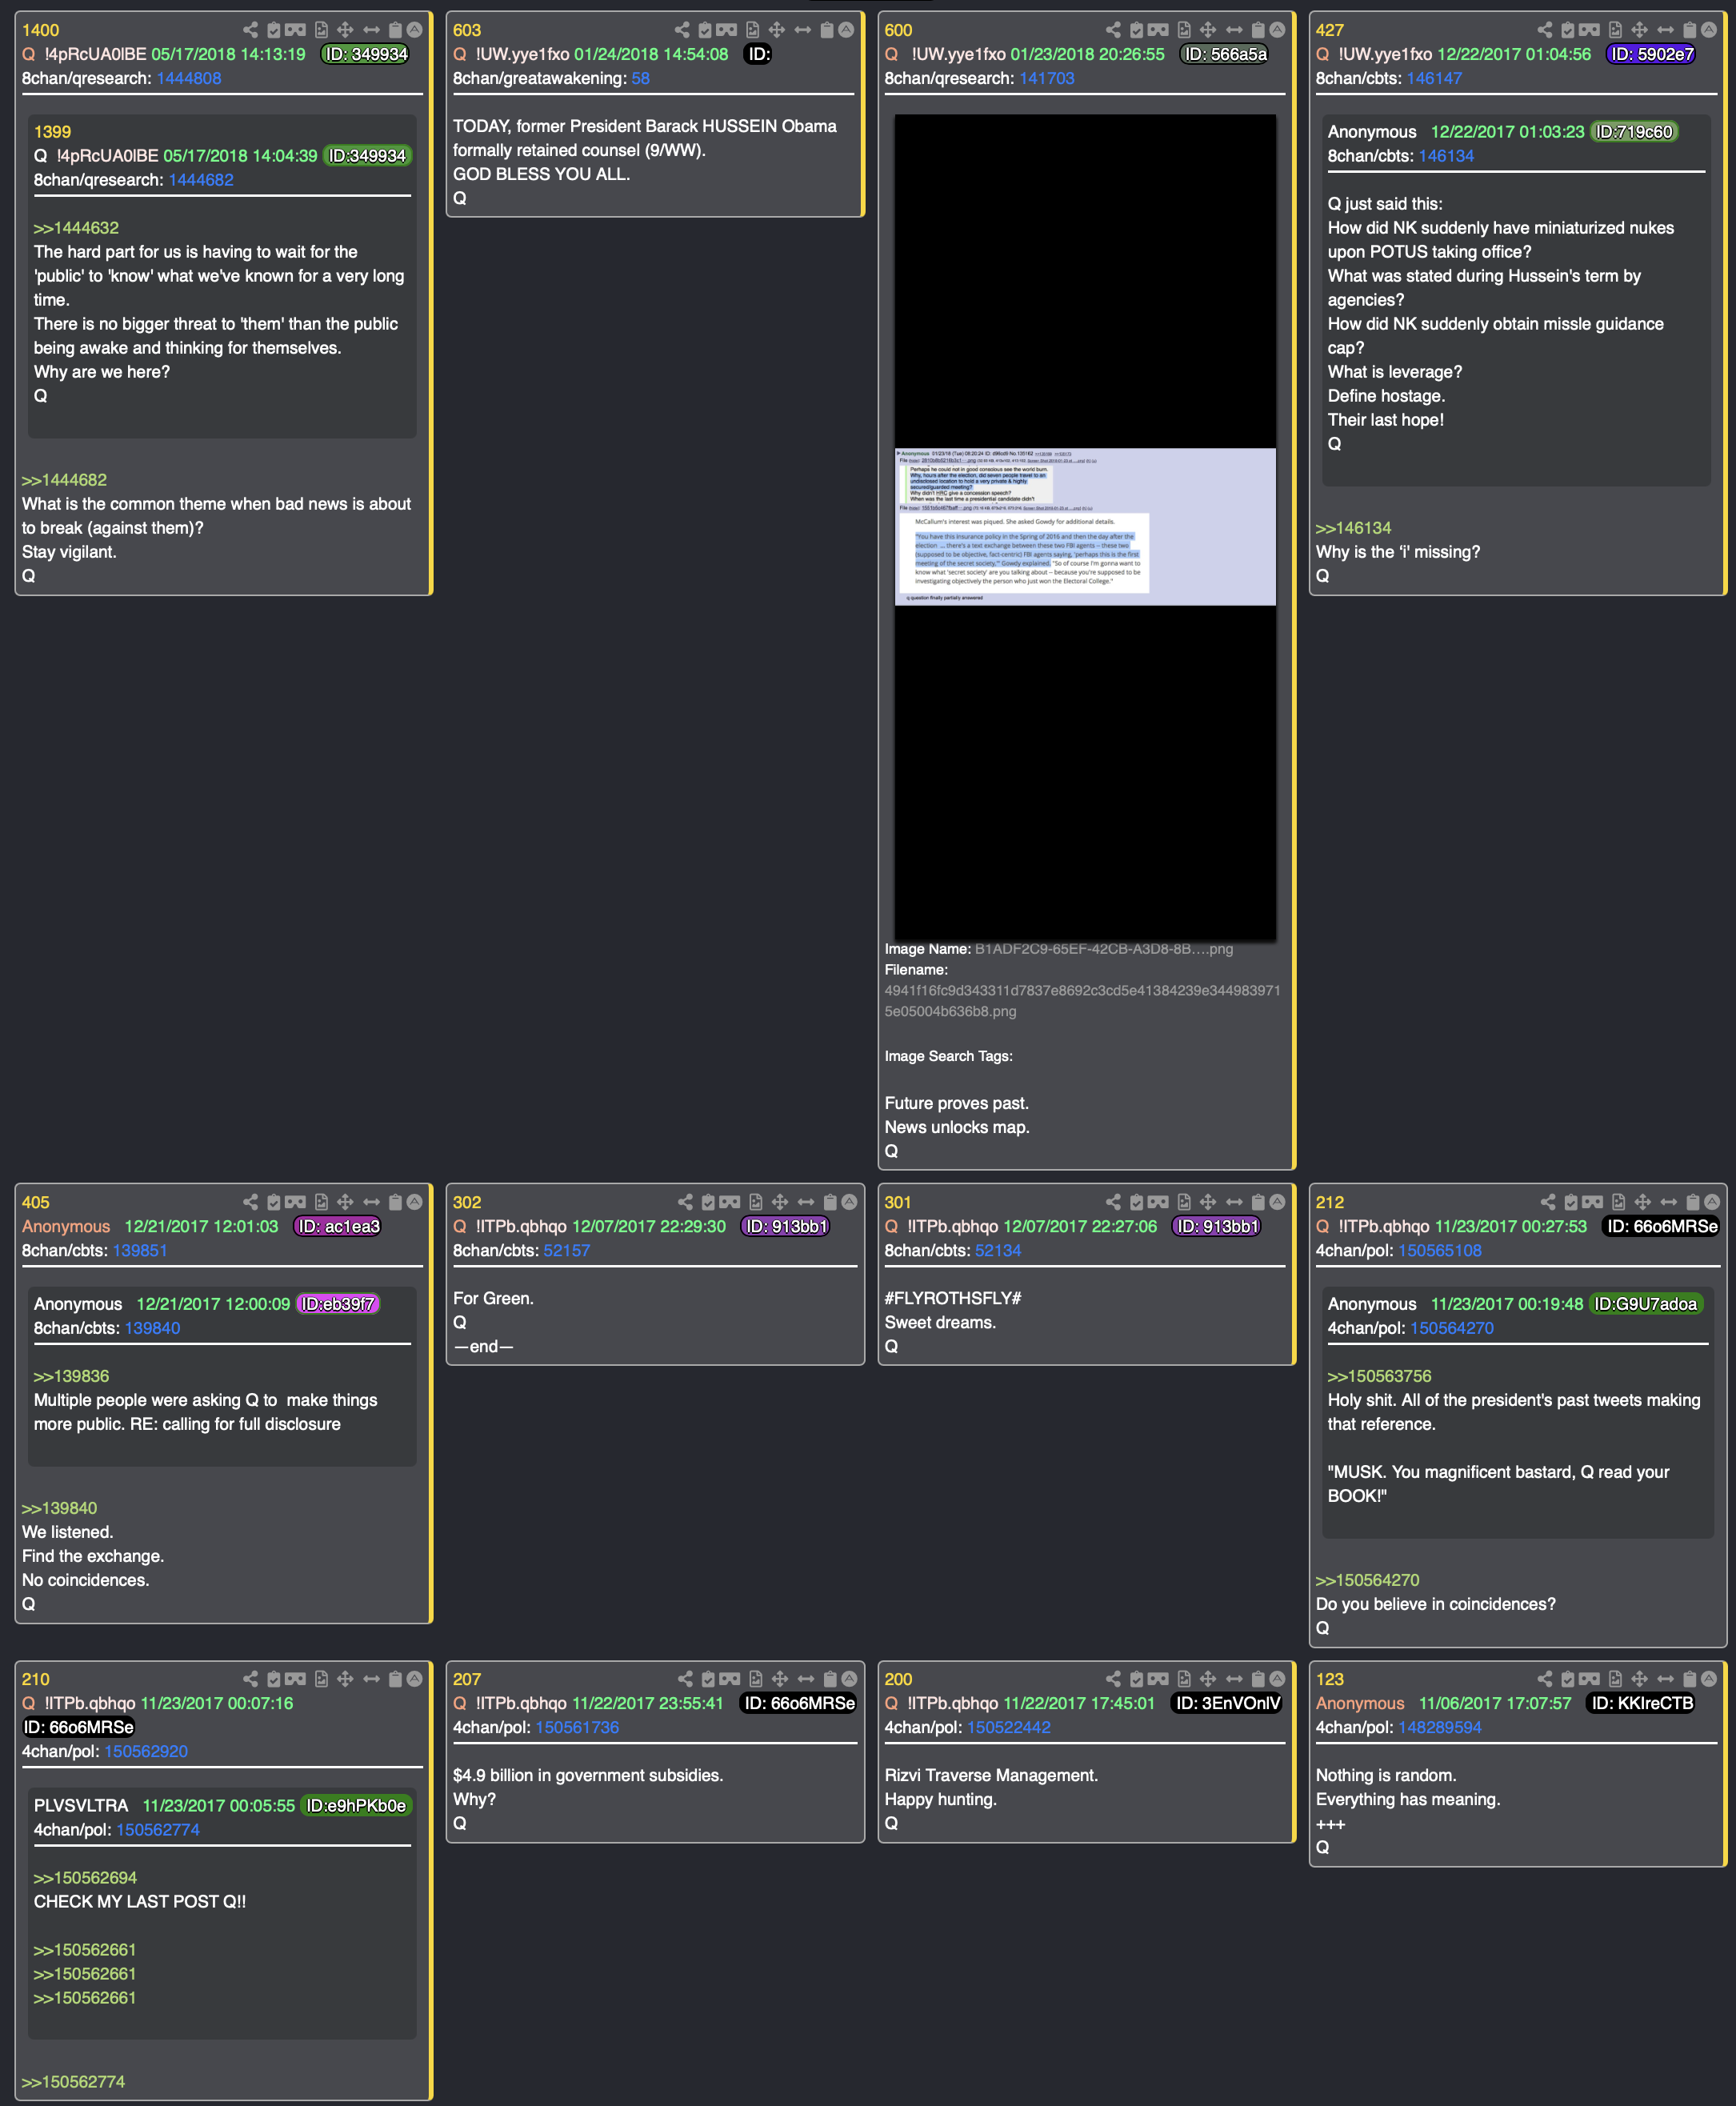1736x2106 pixels.
Task: Click the share icon on post 301
Action: (1113, 1202)
